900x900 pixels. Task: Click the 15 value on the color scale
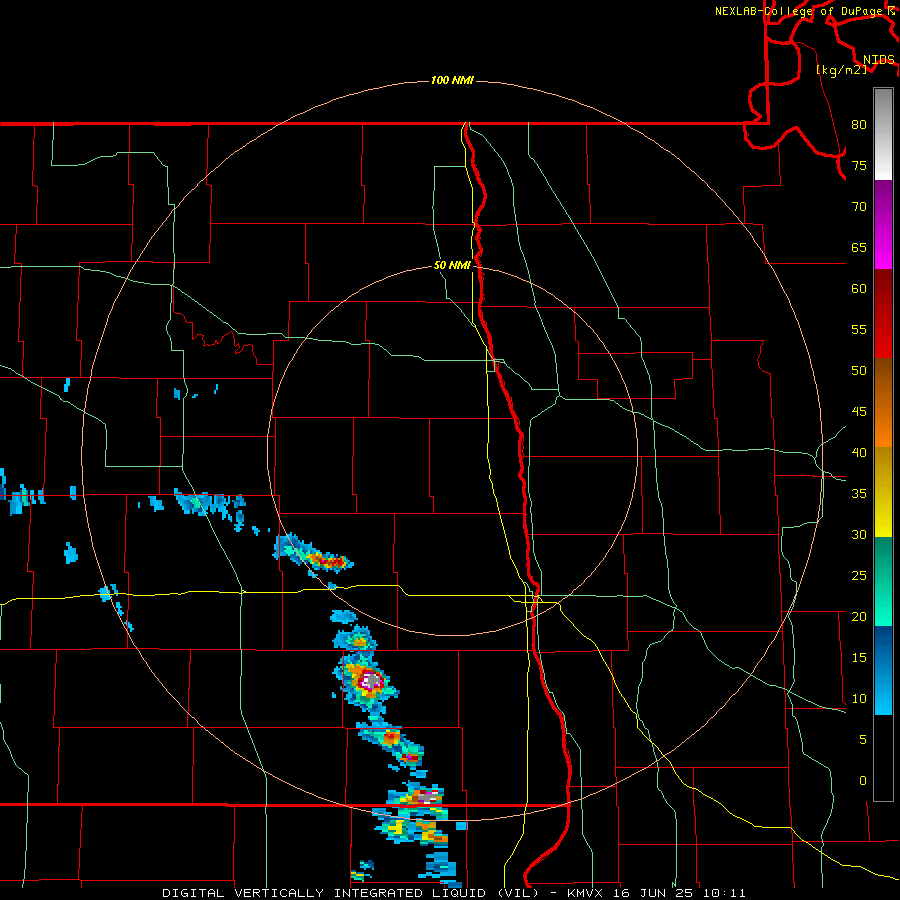pos(859,658)
